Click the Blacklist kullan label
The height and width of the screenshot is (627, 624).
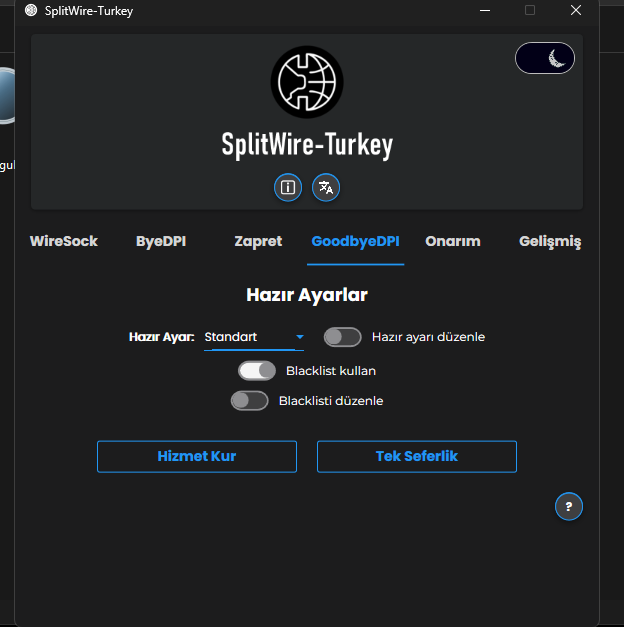(x=331, y=371)
